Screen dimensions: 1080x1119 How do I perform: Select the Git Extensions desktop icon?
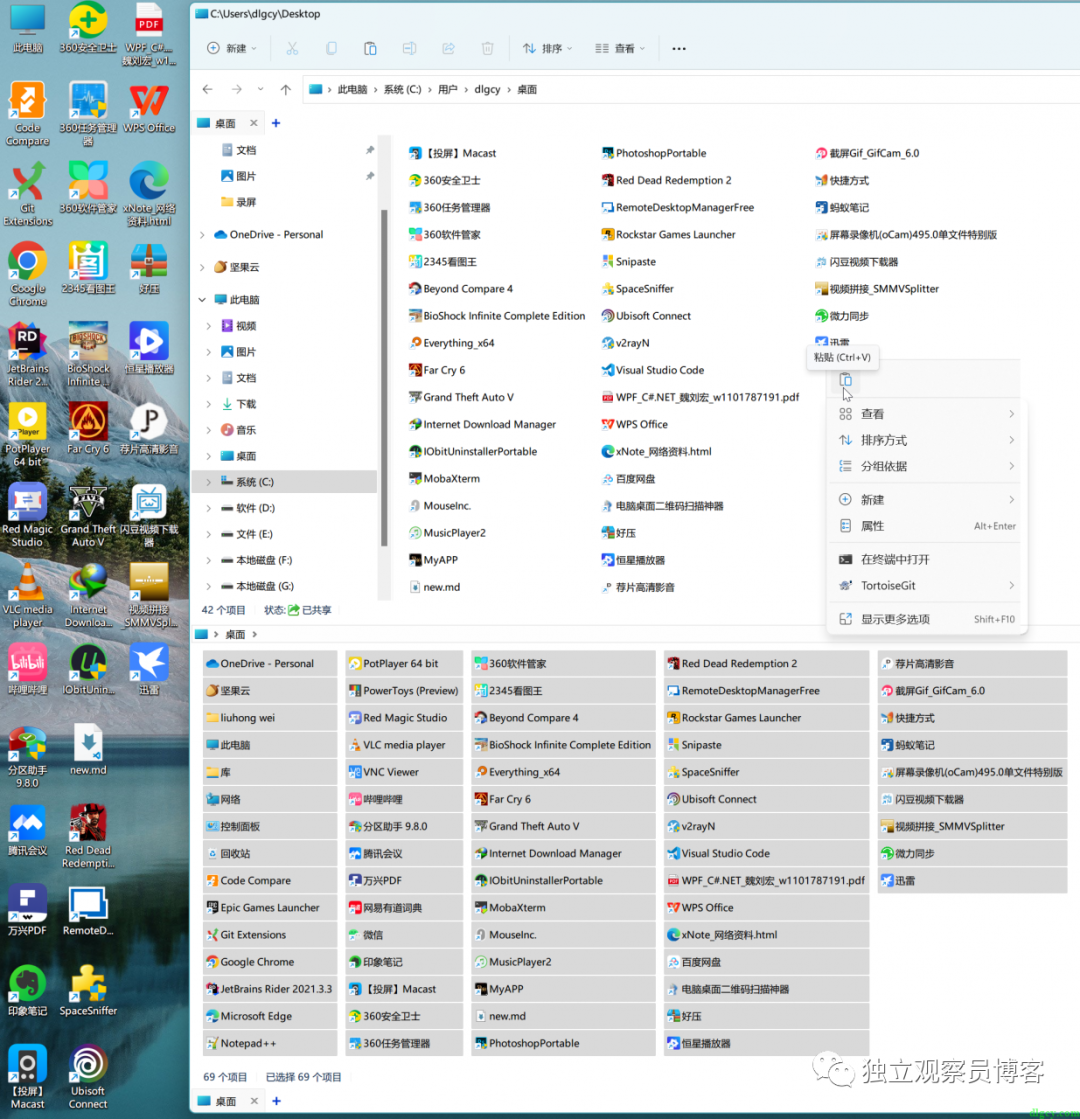(x=28, y=194)
